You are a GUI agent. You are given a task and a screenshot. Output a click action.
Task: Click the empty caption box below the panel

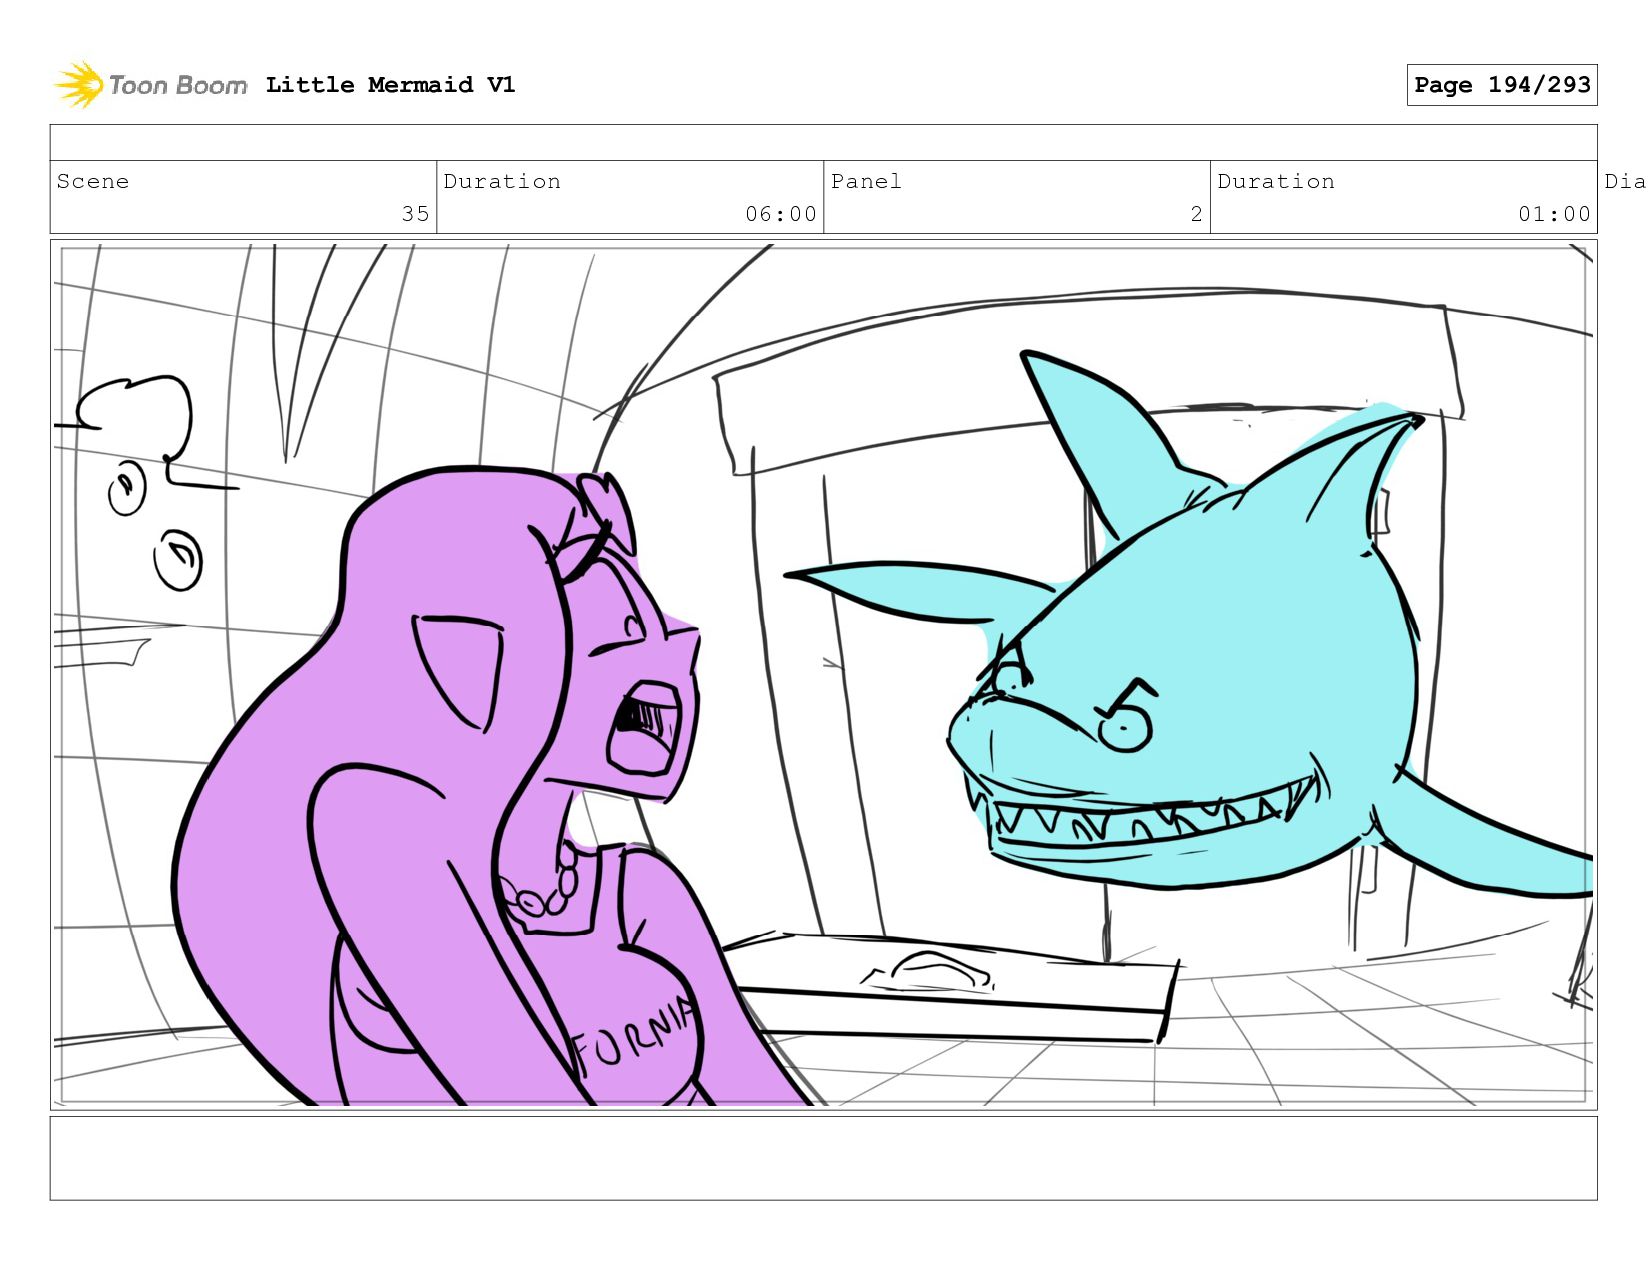[823, 1158]
